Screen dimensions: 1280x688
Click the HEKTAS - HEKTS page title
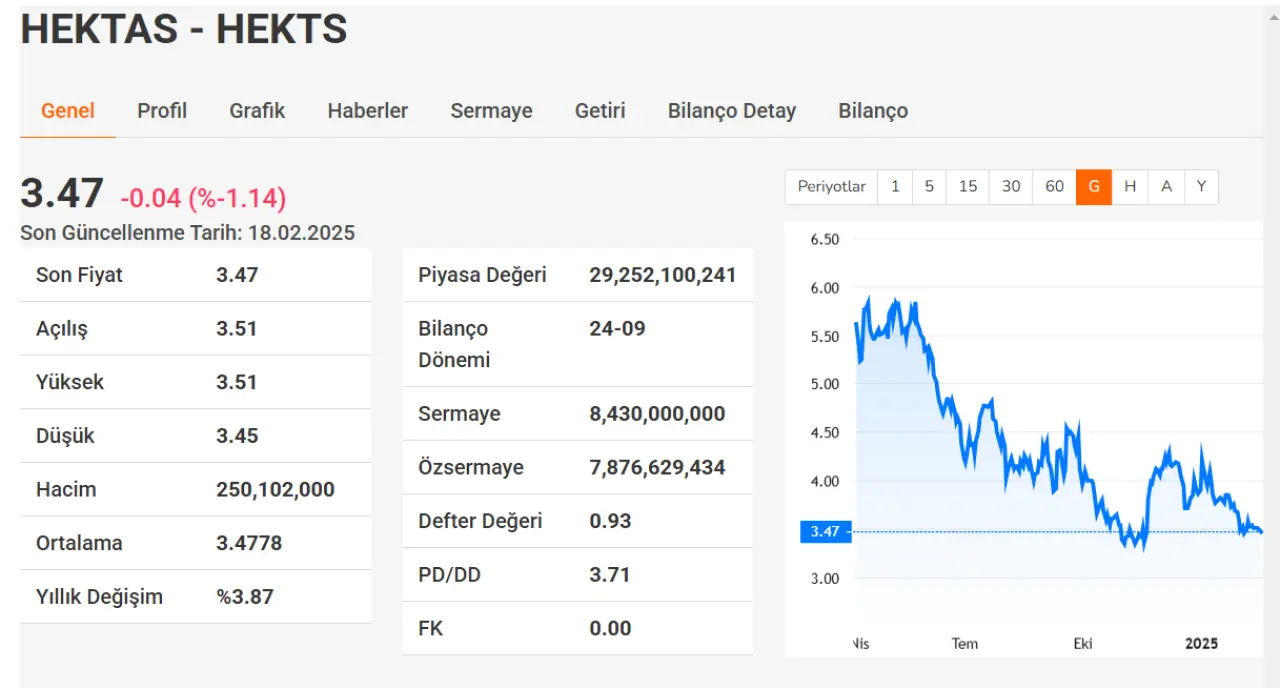[184, 30]
